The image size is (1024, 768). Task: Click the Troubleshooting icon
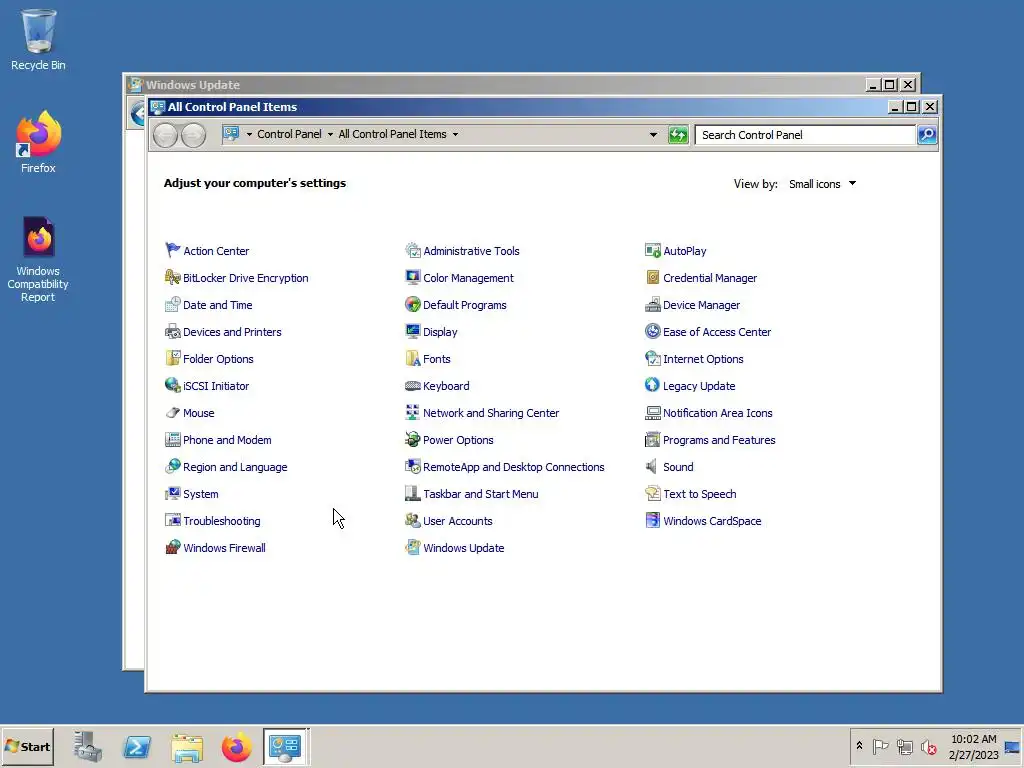(x=172, y=520)
